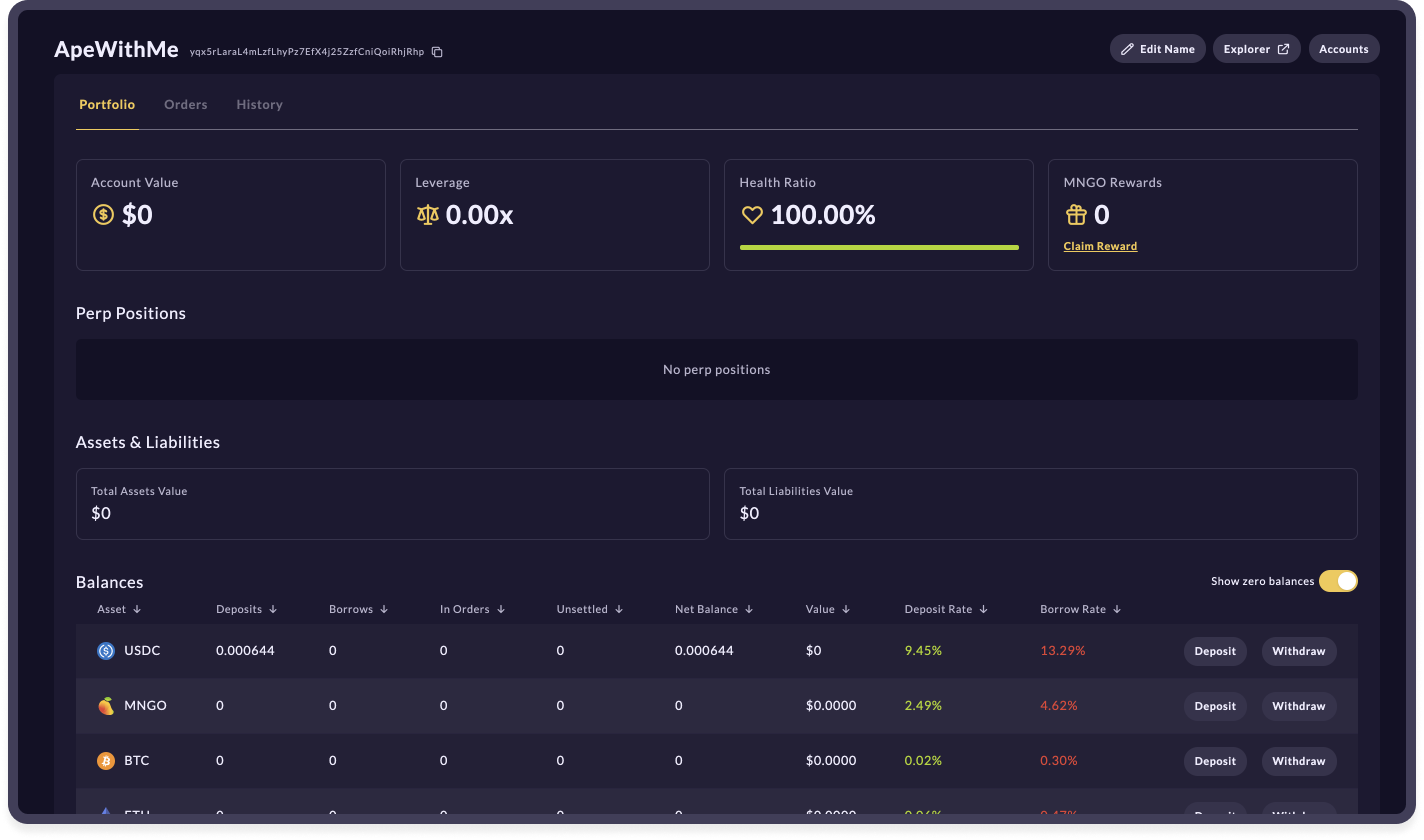The image size is (1424, 840).
Task: Open the Orders tab
Action: click(x=186, y=104)
